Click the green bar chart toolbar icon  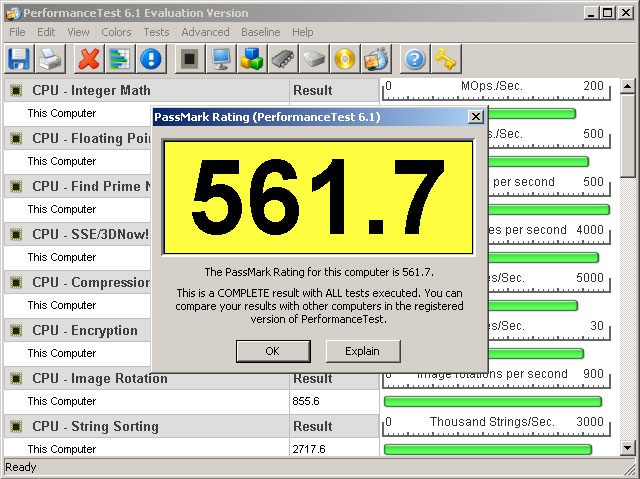[x=120, y=59]
